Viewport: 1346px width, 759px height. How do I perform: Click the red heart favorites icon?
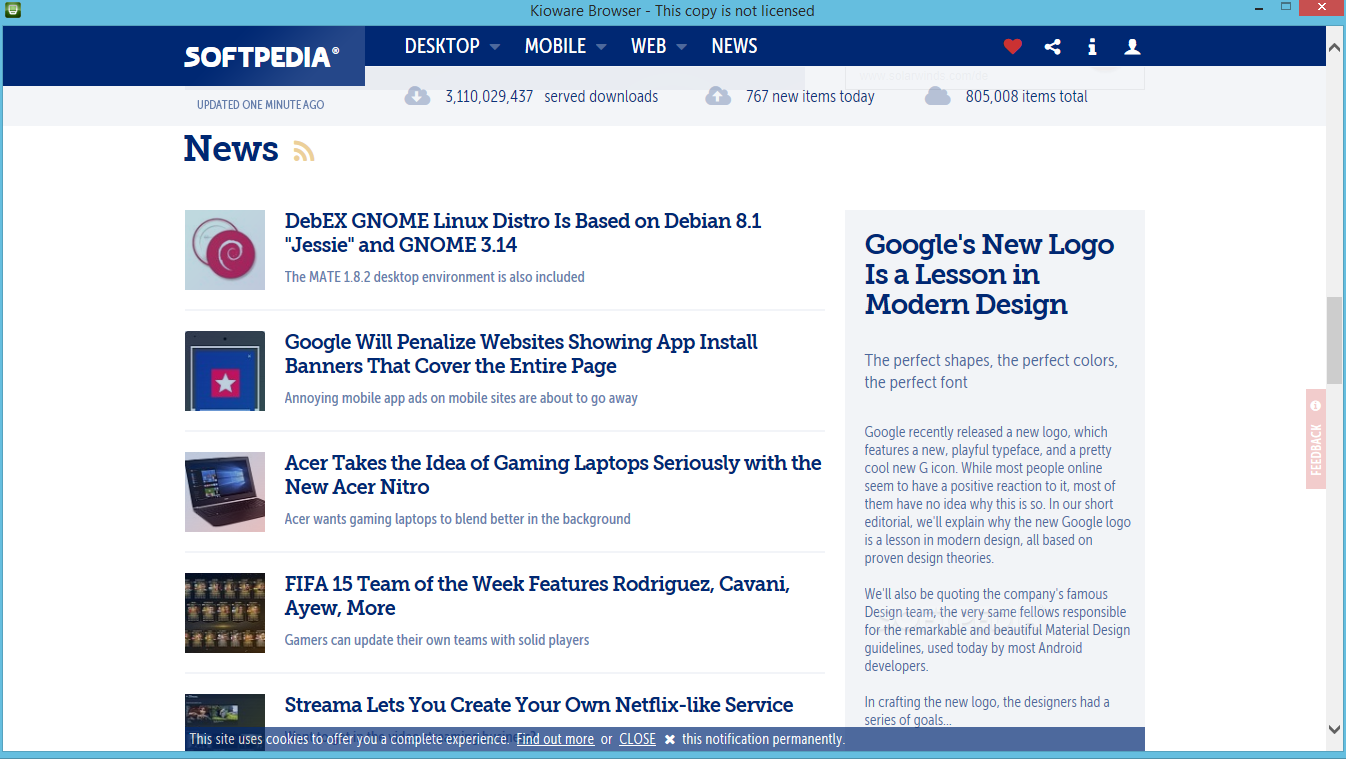(1013, 46)
